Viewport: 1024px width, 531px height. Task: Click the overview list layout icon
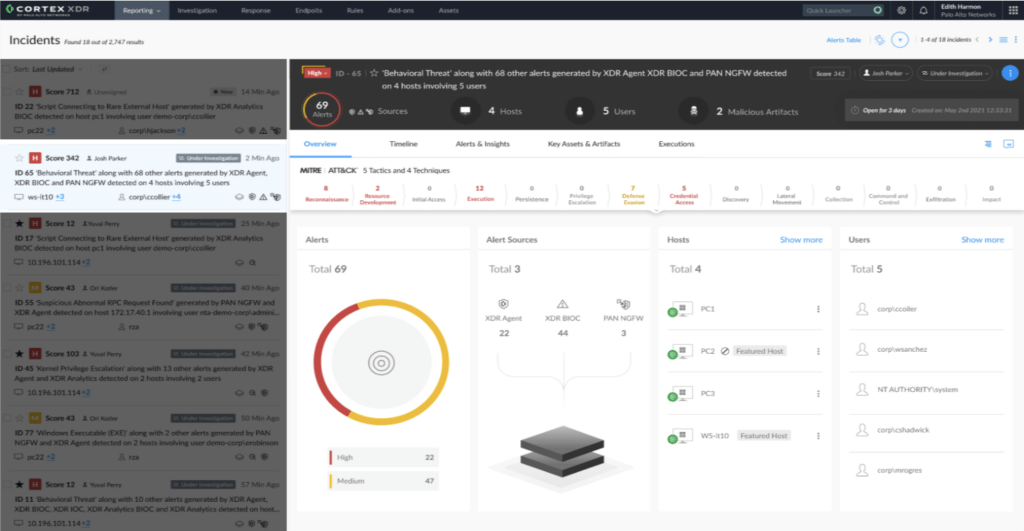[988, 144]
